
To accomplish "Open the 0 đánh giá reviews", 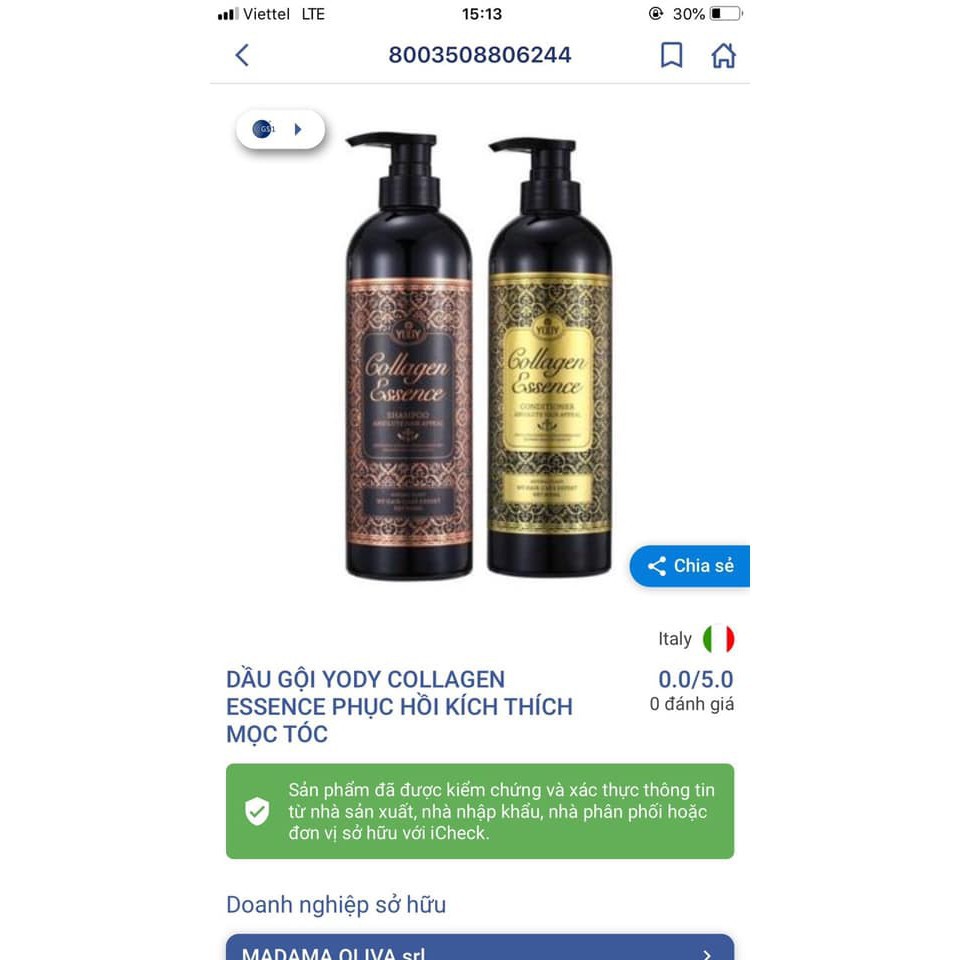I will pos(692,704).
